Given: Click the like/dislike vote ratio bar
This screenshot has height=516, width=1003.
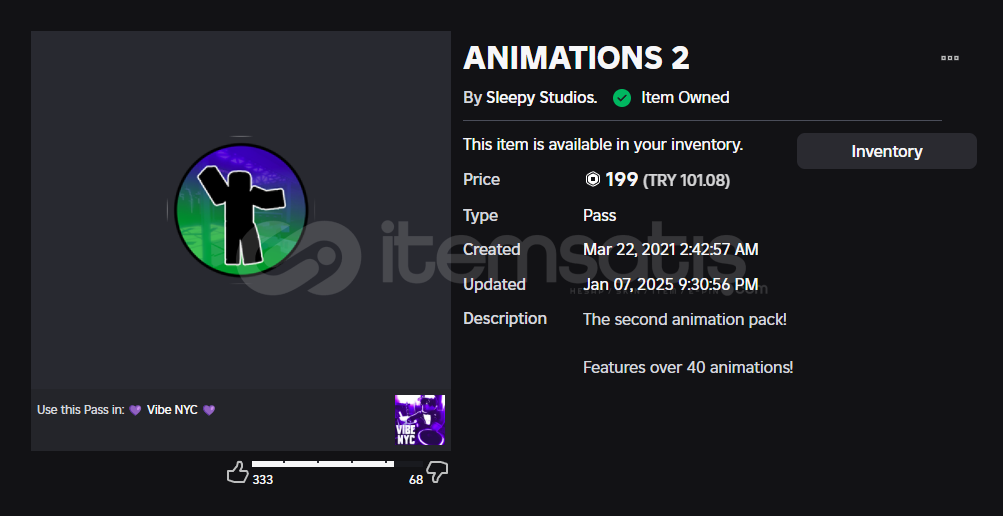Looking at the screenshot, I should (x=337, y=464).
